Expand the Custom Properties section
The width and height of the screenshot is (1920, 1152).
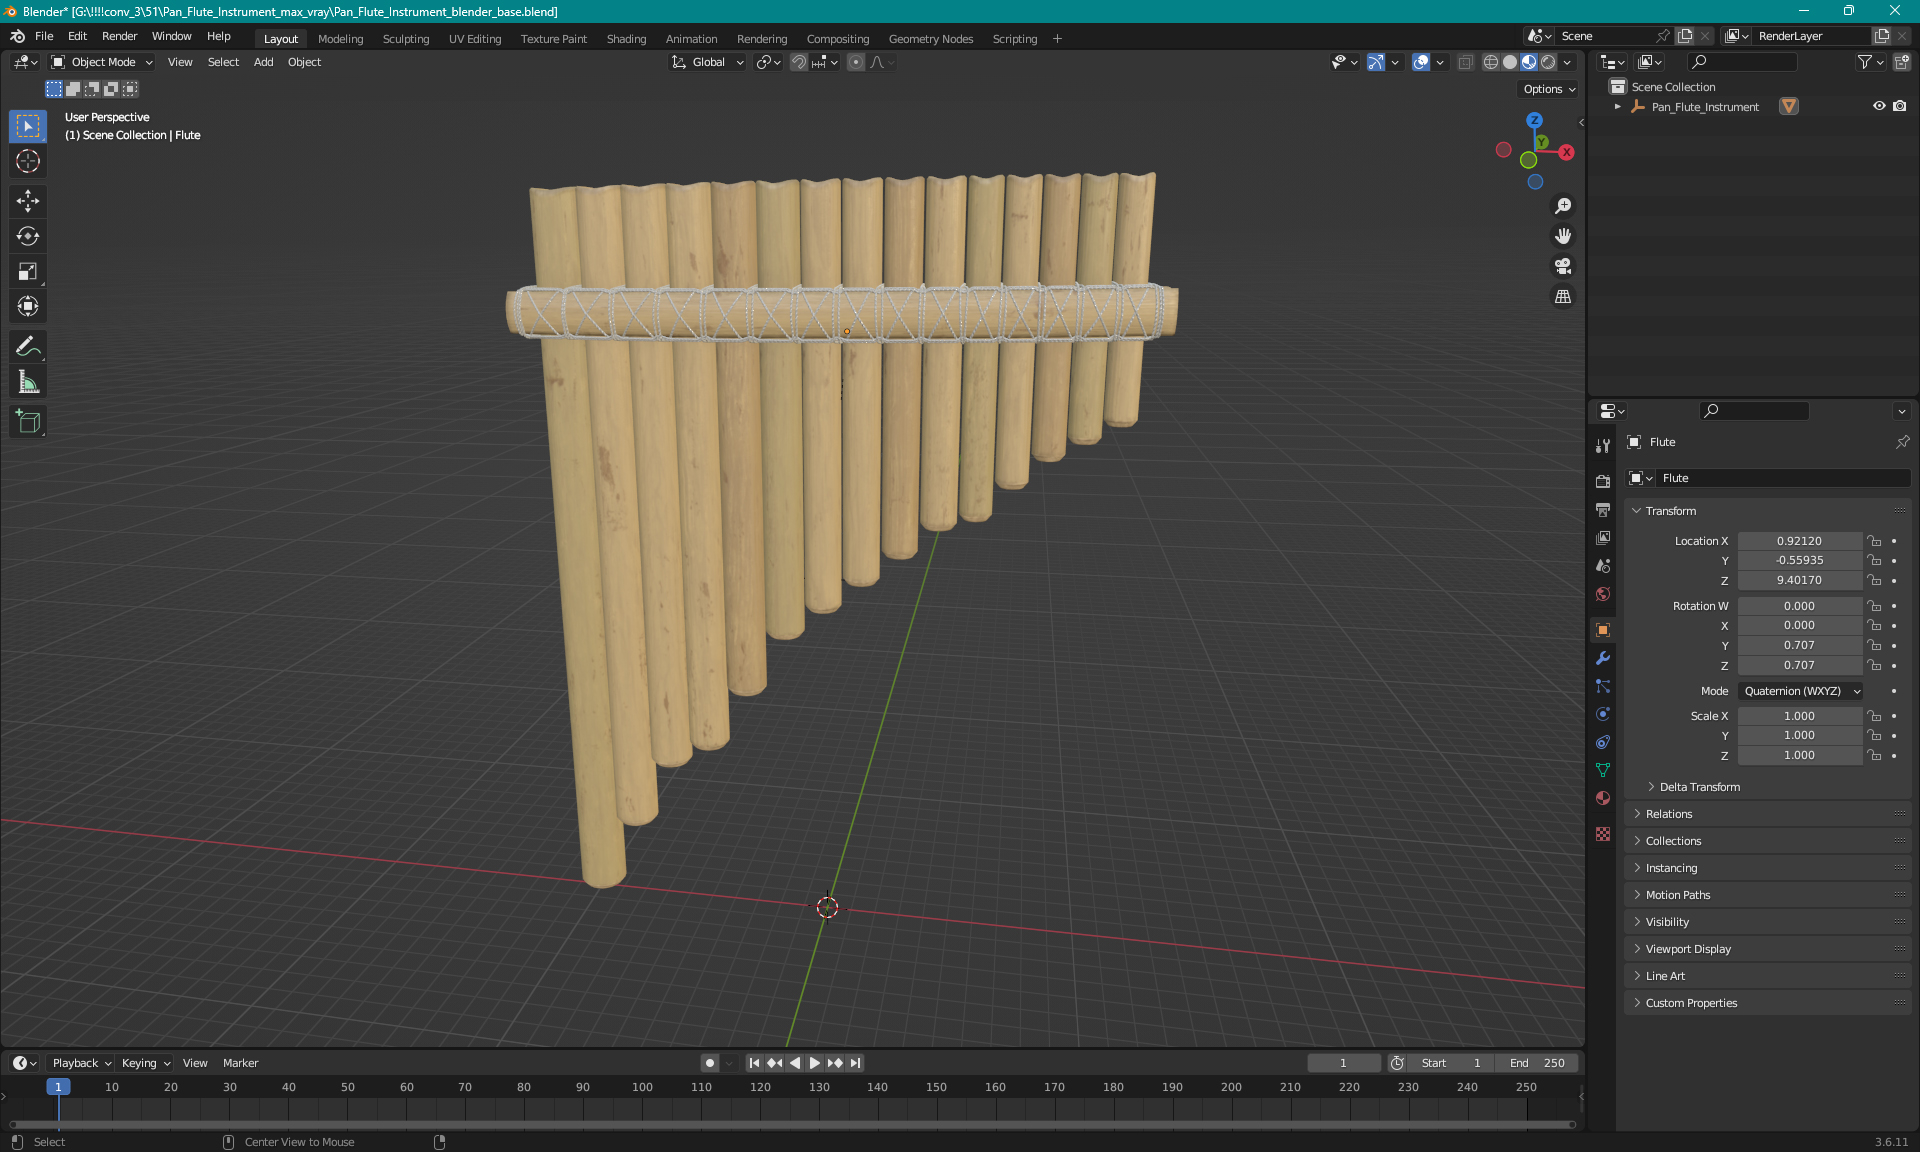click(1691, 1003)
